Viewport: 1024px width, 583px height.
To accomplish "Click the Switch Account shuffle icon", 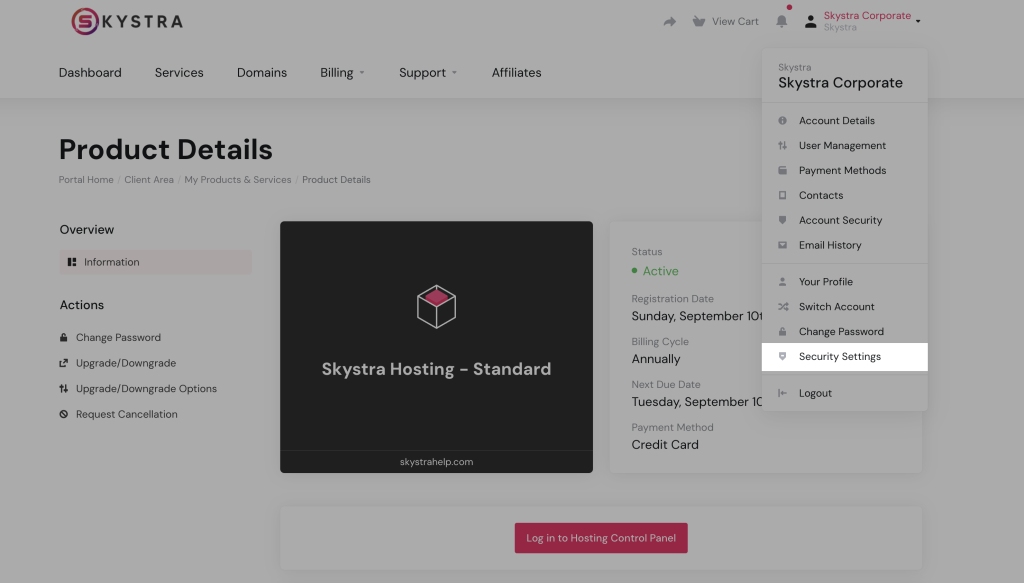I will point(782,307).
